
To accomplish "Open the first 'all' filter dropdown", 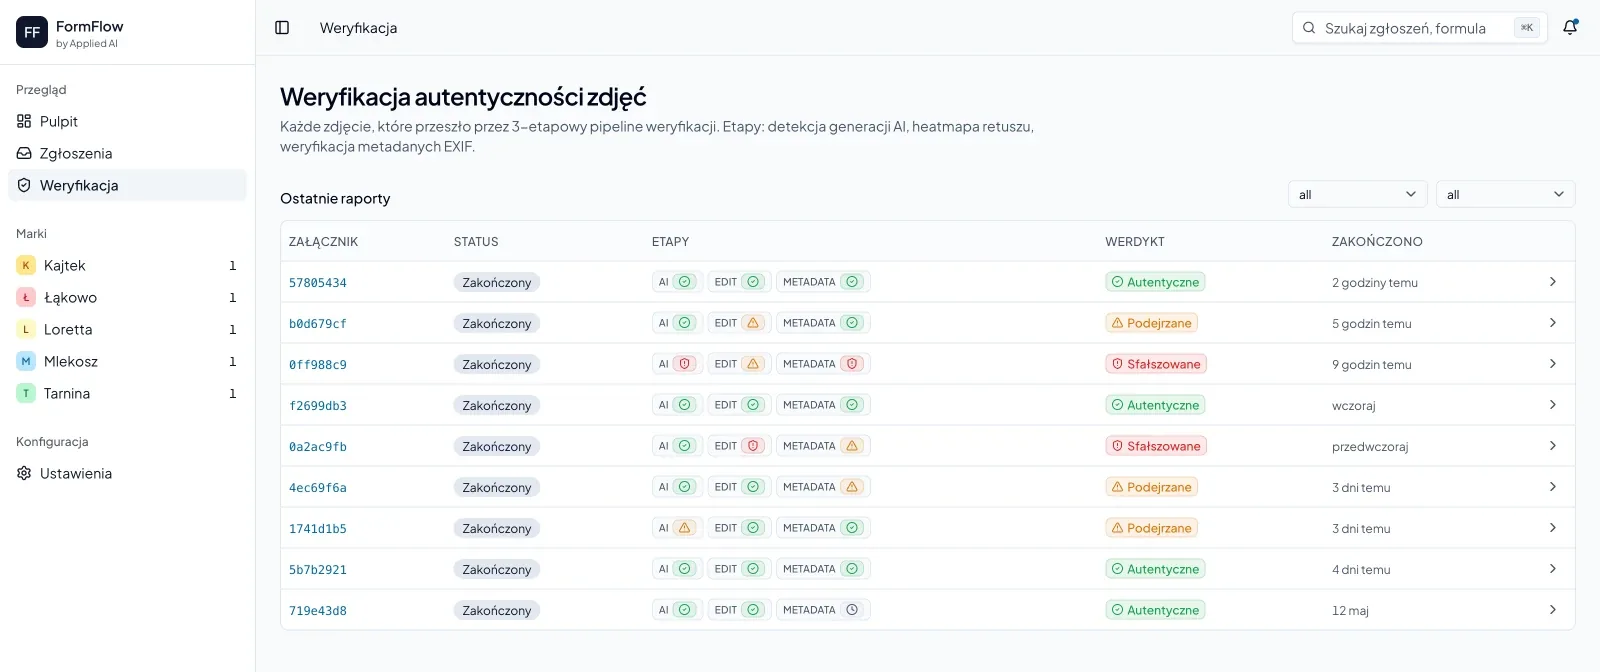I will [1358, 194].
